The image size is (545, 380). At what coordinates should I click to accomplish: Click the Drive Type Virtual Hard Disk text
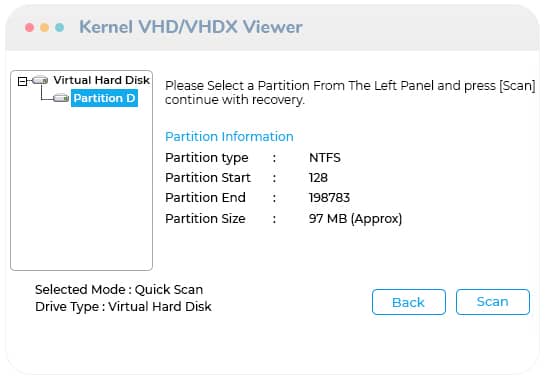pos(123,306)
